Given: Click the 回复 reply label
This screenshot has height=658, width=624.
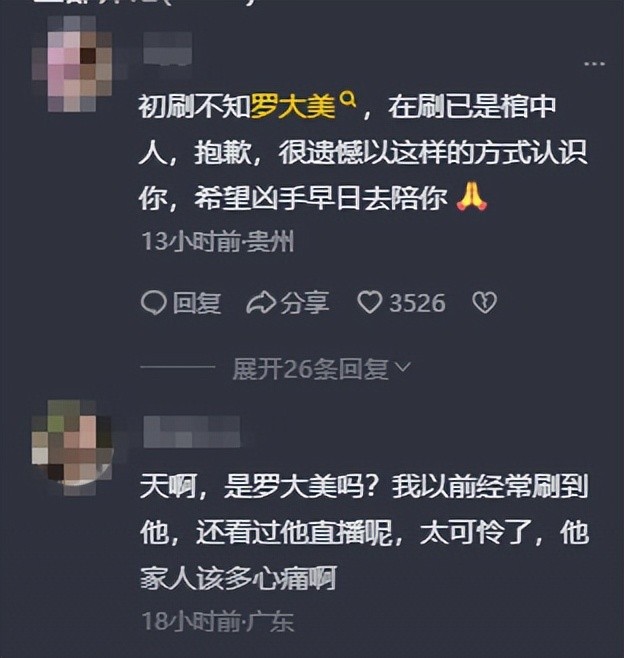Looking at the screenshot, I should (197, 303).
